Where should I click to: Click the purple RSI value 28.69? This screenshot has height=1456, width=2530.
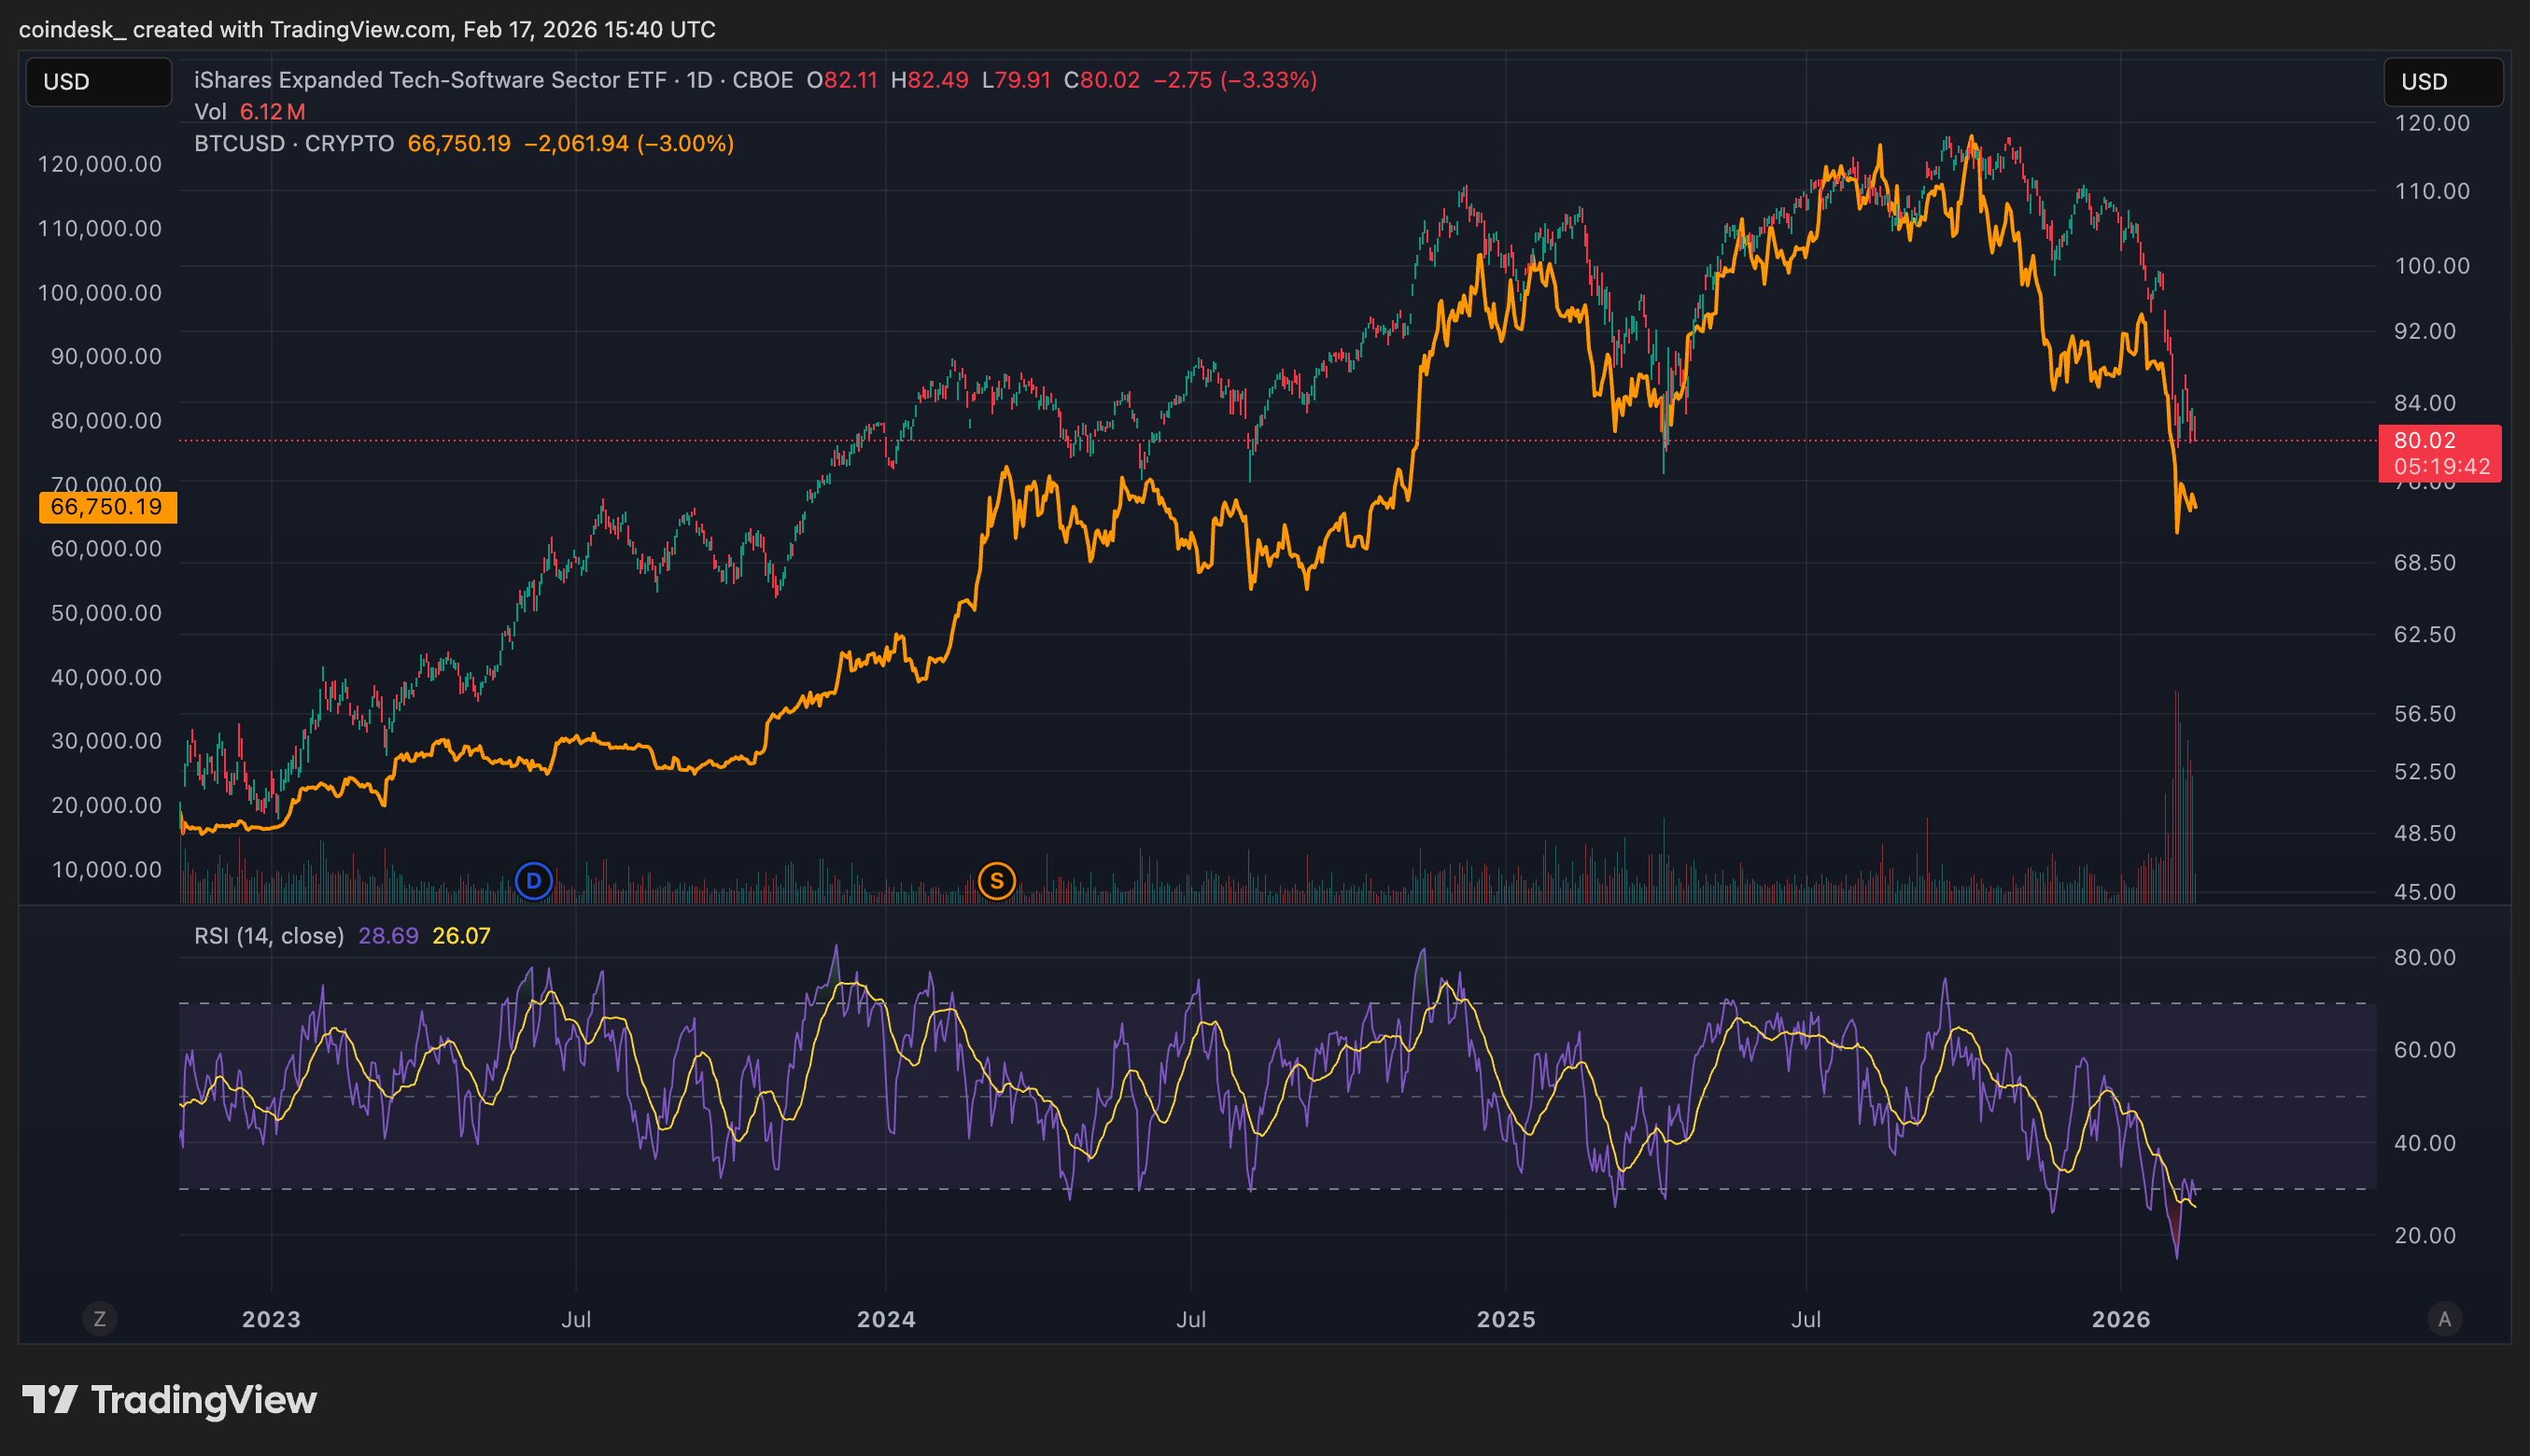point(388,936)
